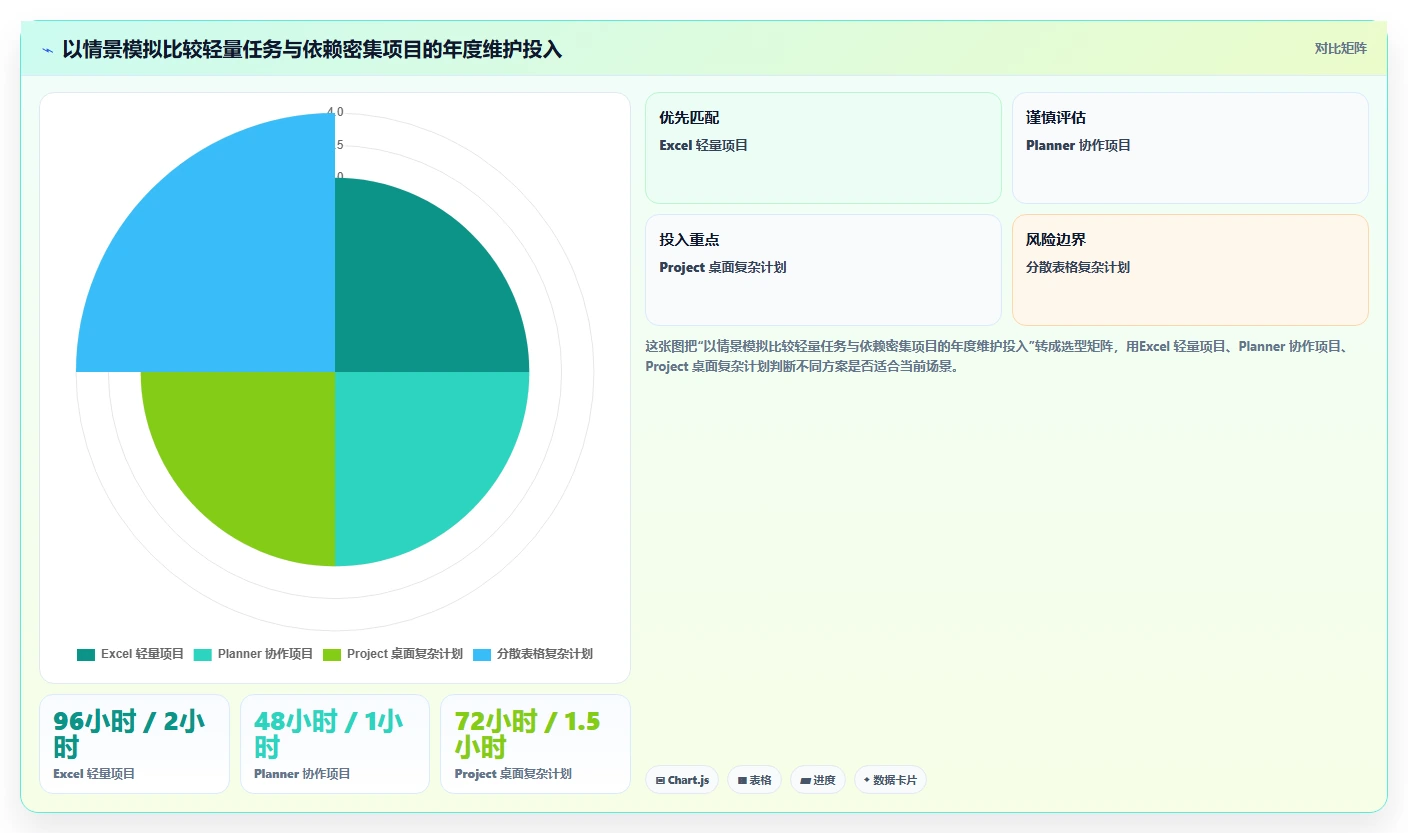1408x833 pixels.
Task: Click the 对比矩阵 label in header
Action: [x=1340, y=49]
